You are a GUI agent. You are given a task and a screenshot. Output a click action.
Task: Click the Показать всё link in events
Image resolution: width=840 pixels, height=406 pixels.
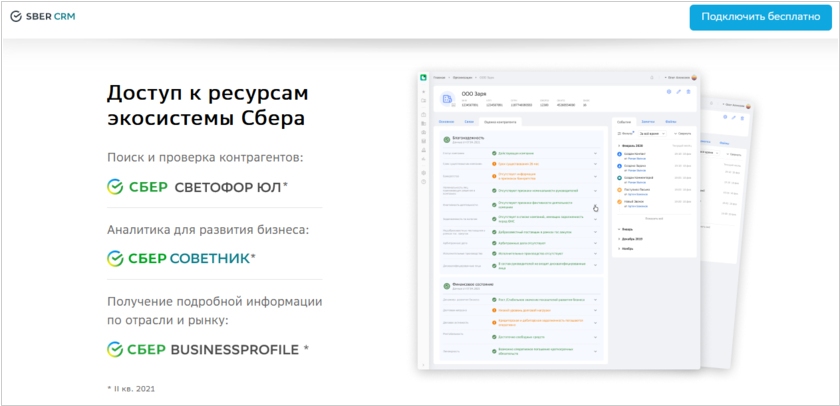click(x=654, y=219)
